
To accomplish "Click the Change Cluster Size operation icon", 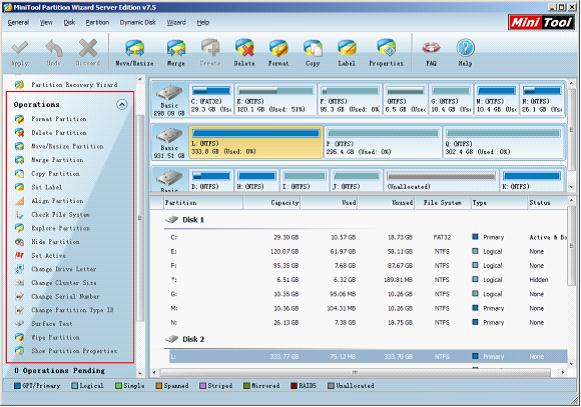I will [19, 283].
